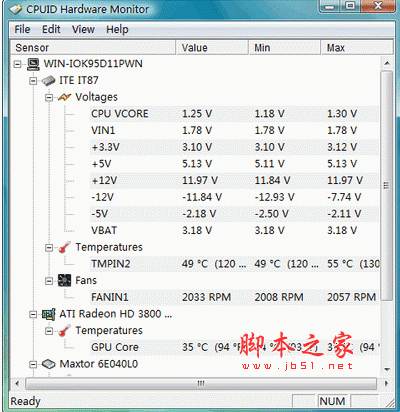Click the vertical scrollbar thumb

387,185
